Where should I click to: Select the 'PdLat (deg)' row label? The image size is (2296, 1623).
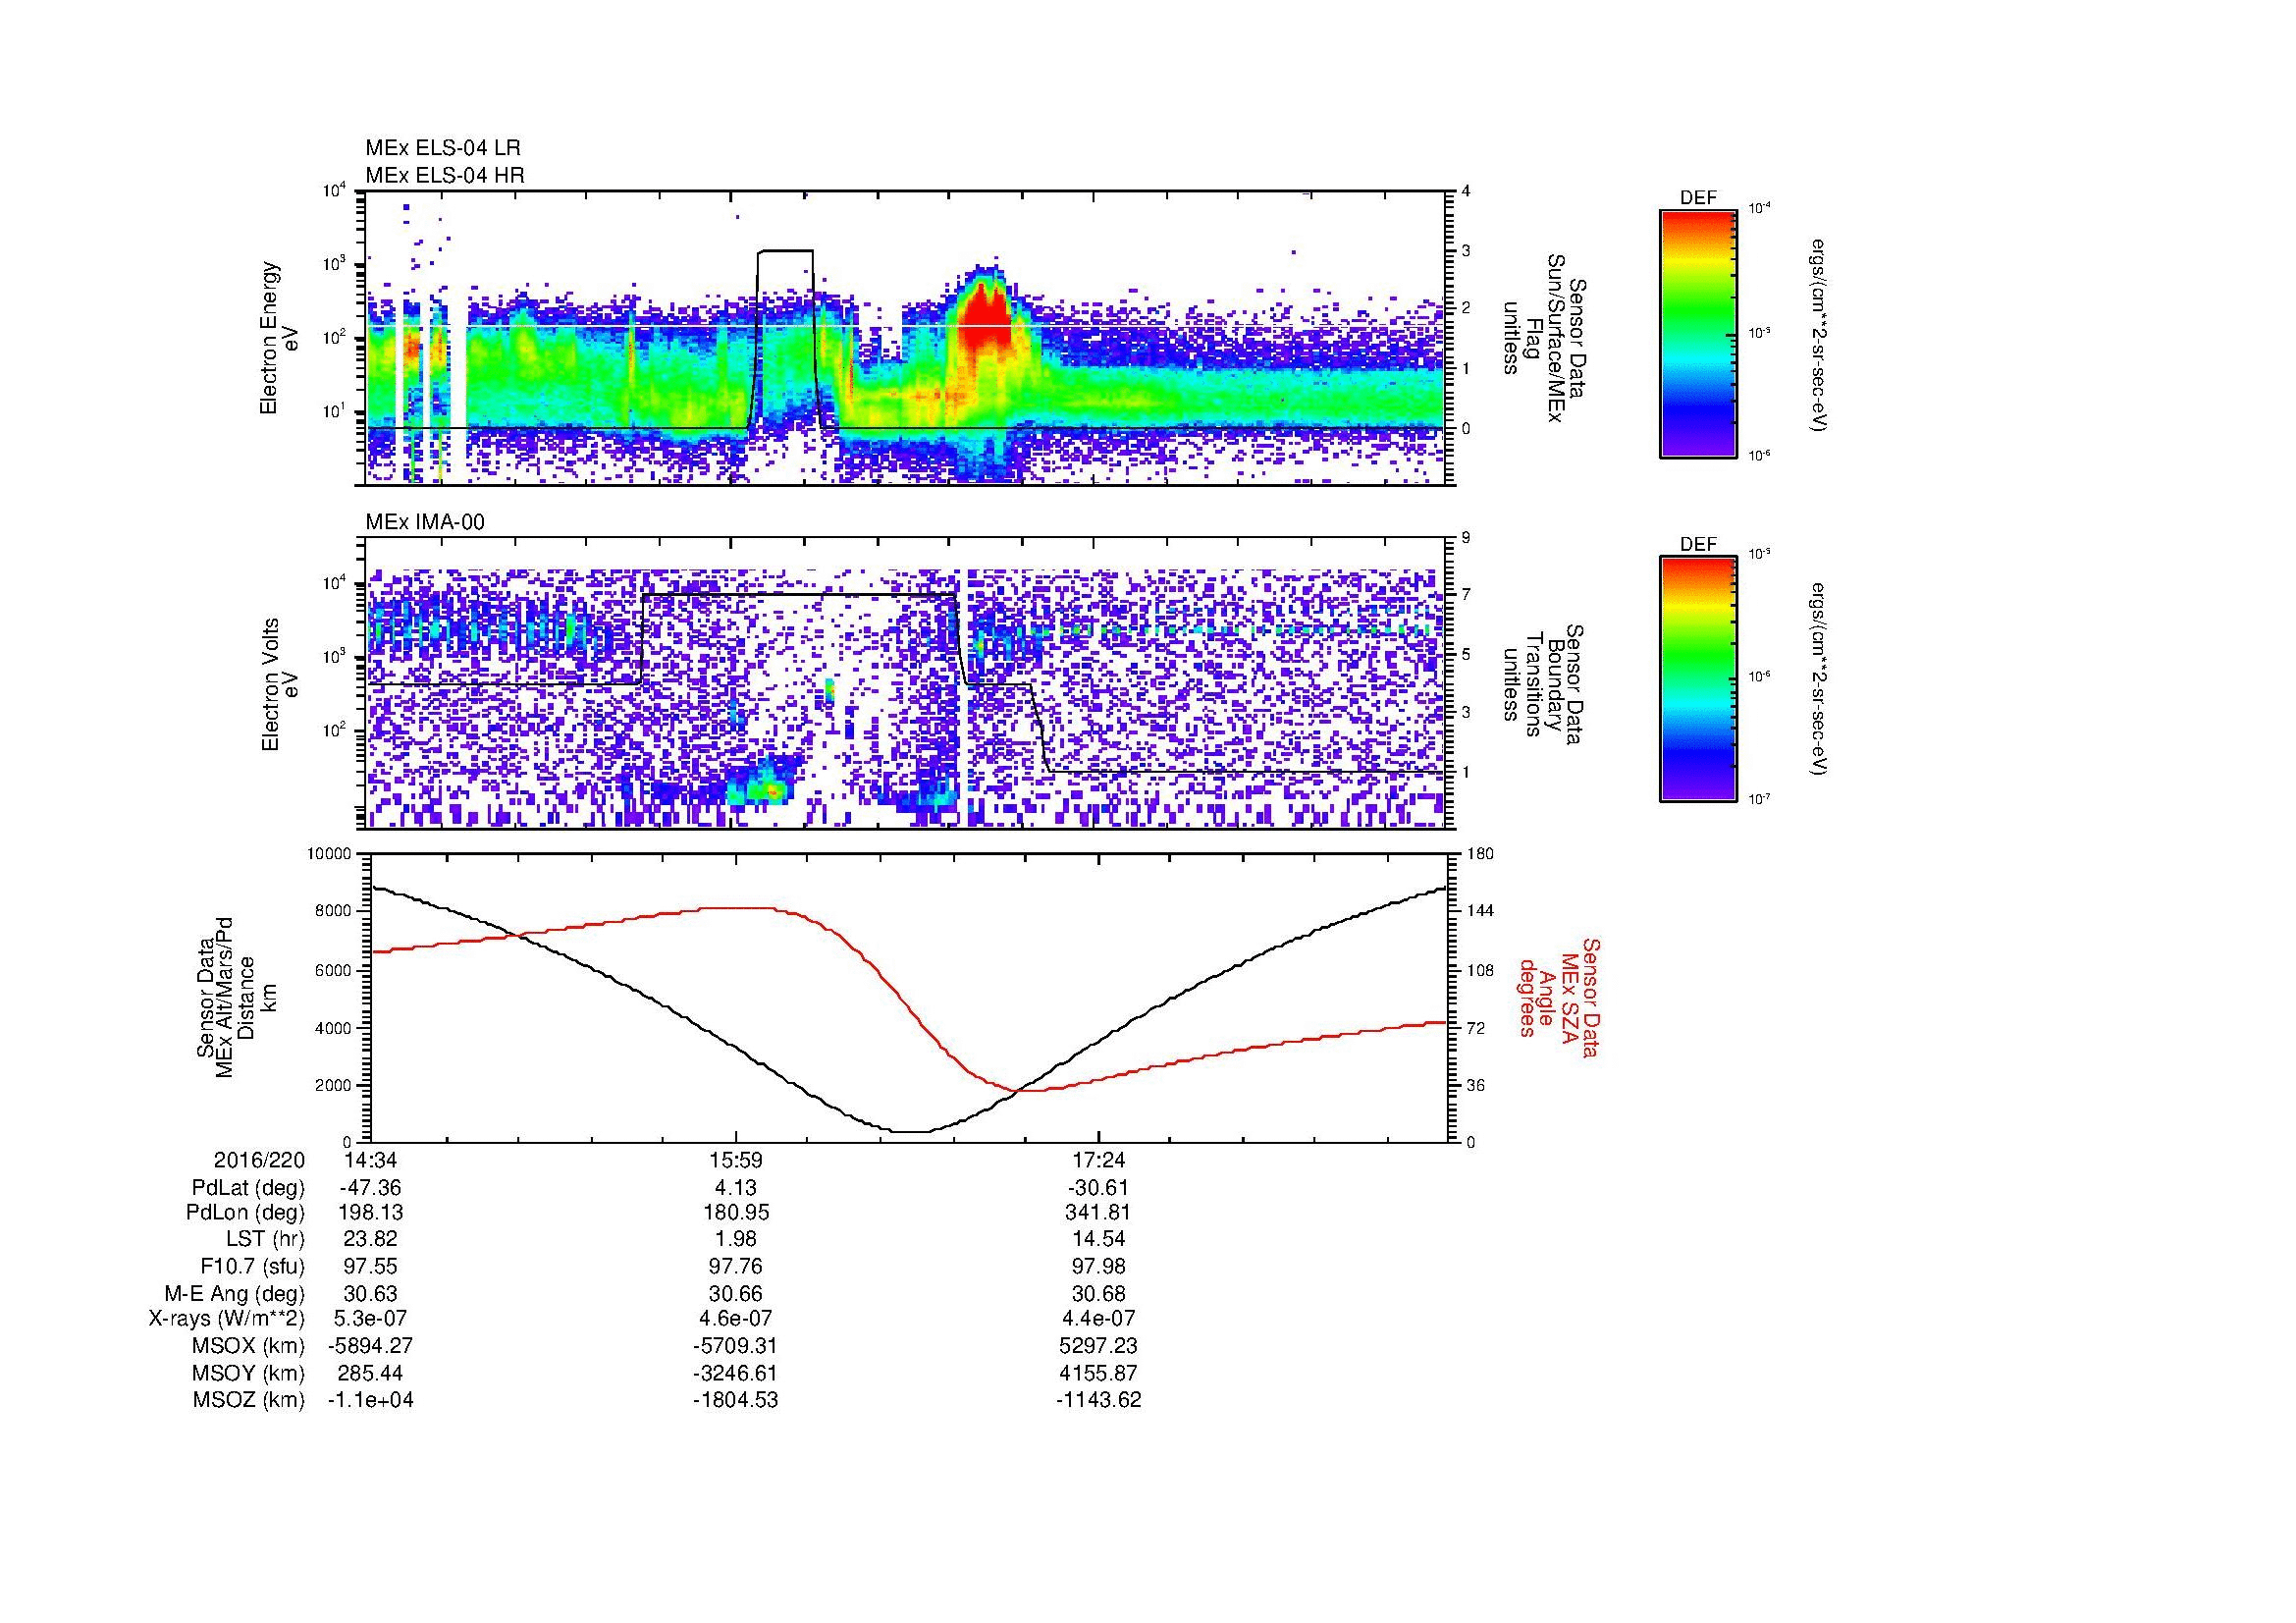point(248,1188)
